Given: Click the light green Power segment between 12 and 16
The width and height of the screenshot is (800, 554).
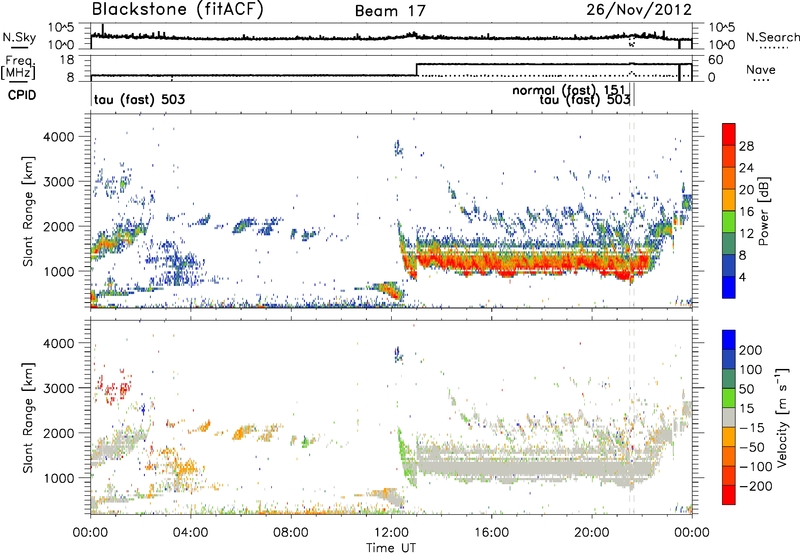Looking at the screenshot, I should [x=729, y=221].
